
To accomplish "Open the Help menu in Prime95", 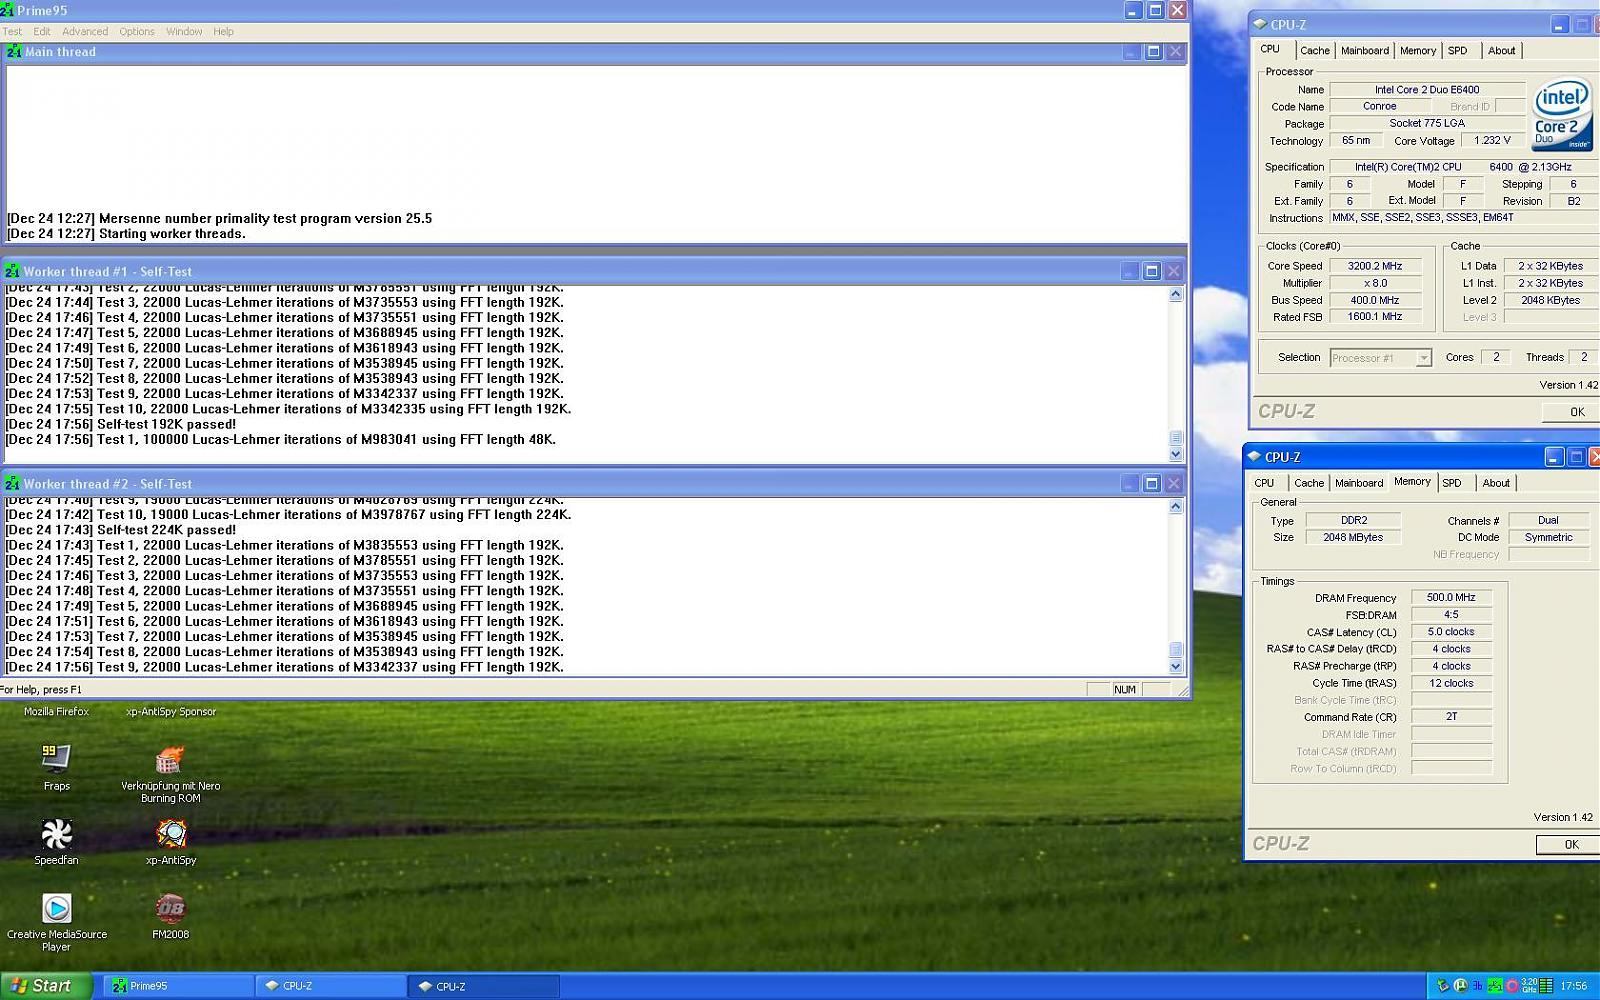I will click(x=223, y=32).
